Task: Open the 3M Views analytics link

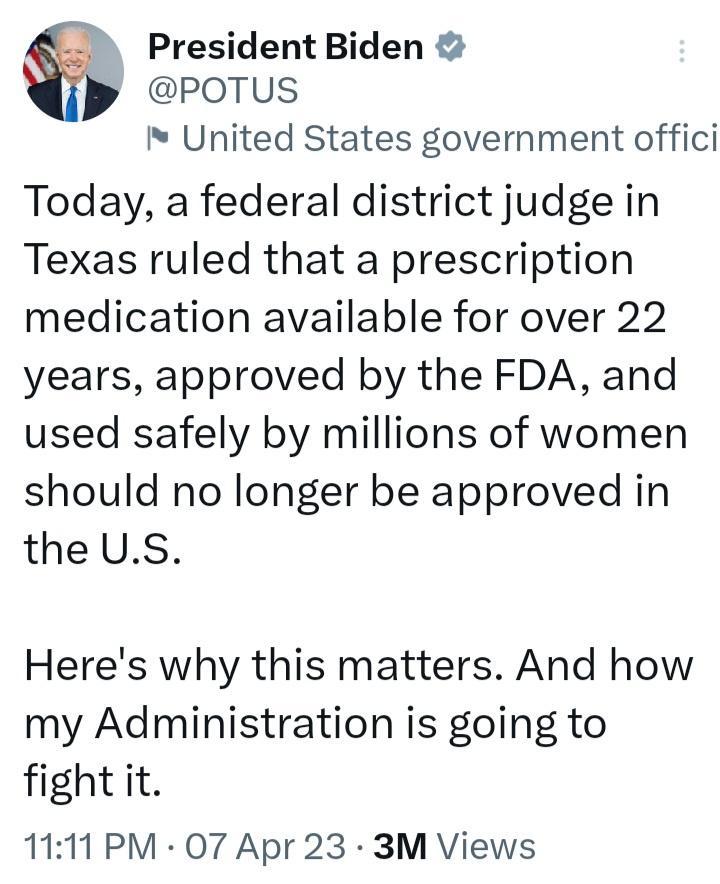Action: (443, 847)
